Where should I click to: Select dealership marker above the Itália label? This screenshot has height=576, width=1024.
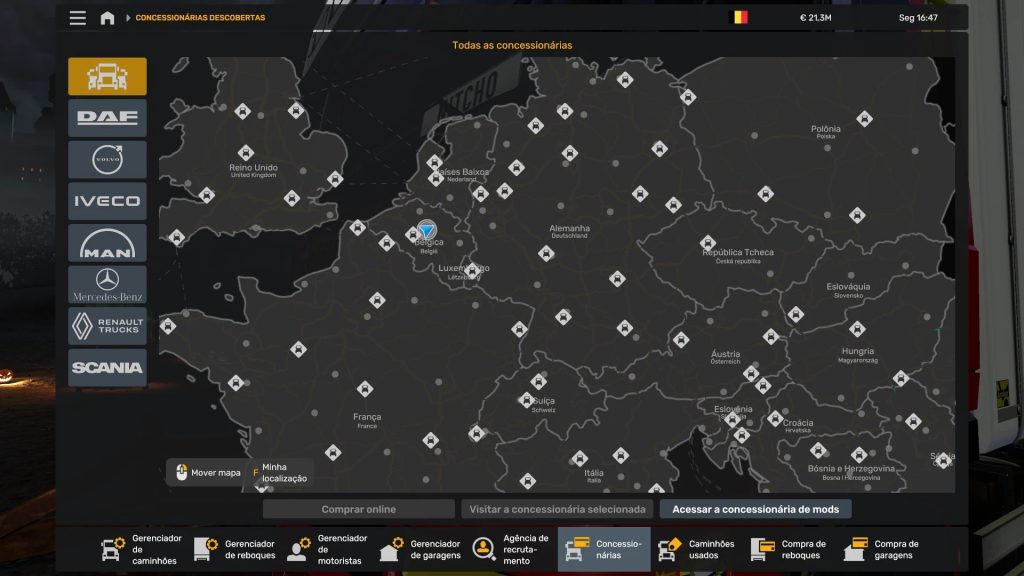[x=579, y=458]
